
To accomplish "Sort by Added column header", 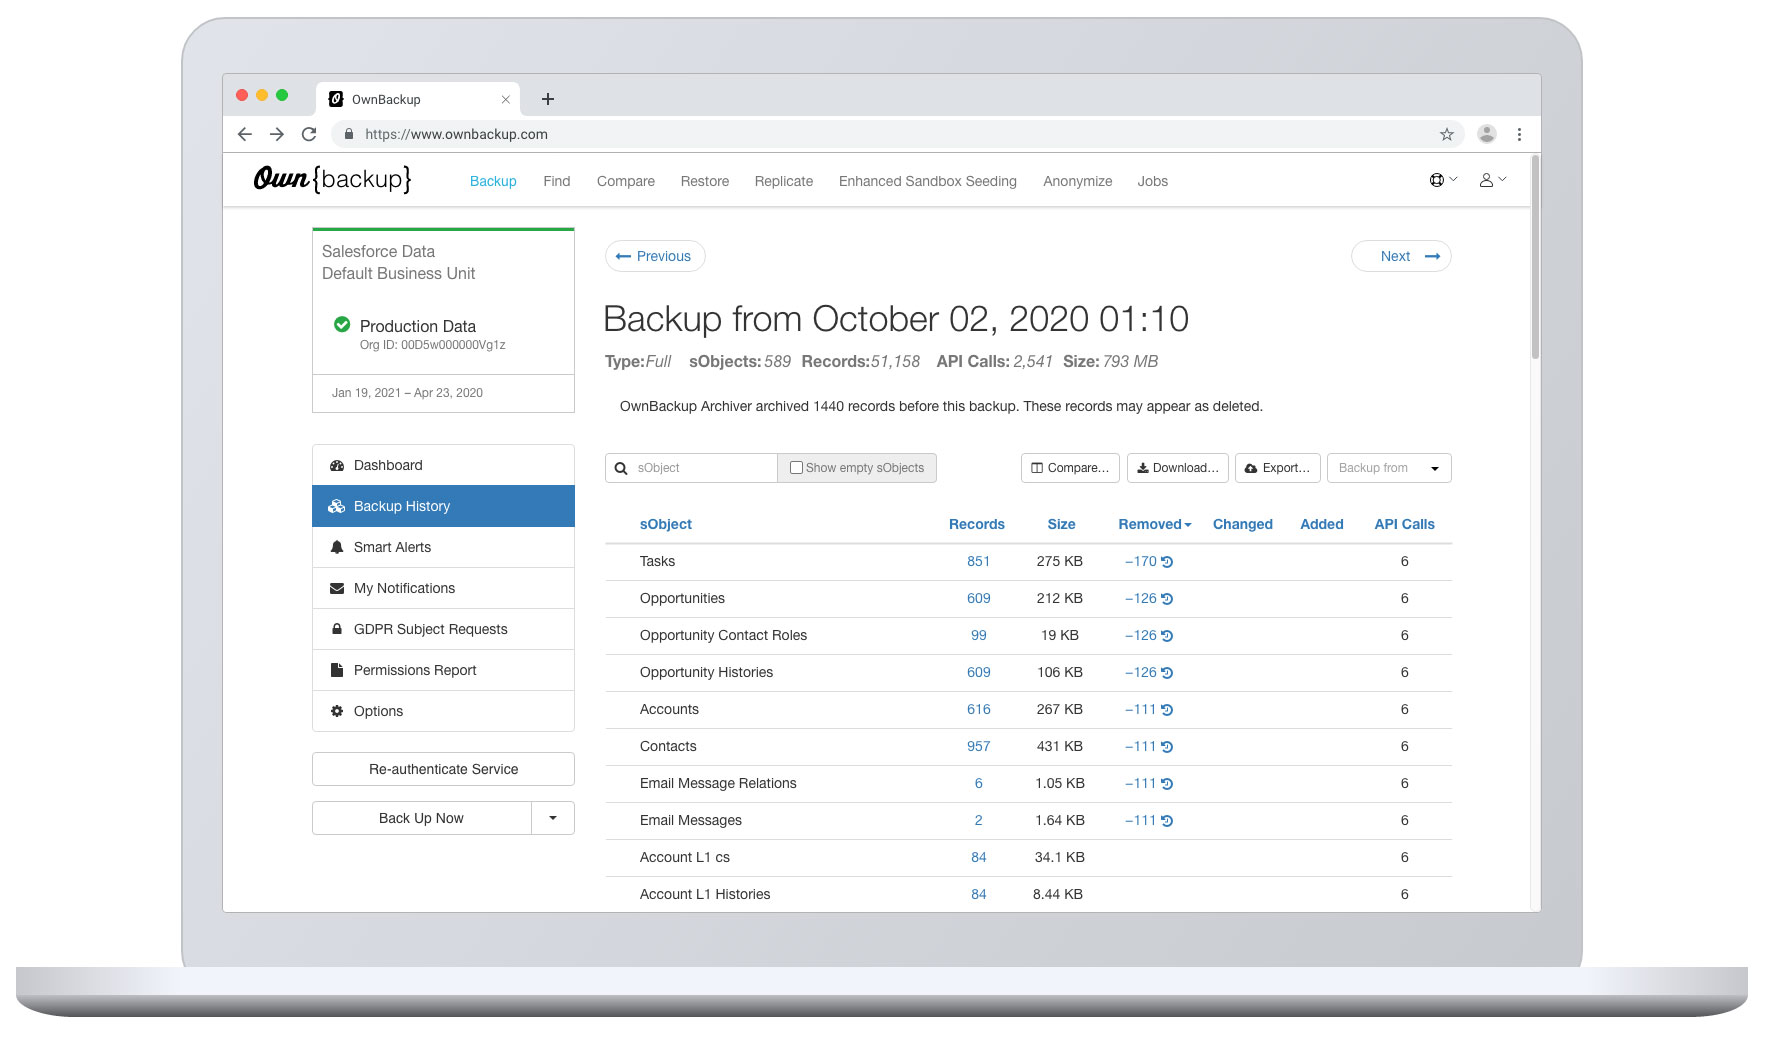I will tap(1322, 524).
